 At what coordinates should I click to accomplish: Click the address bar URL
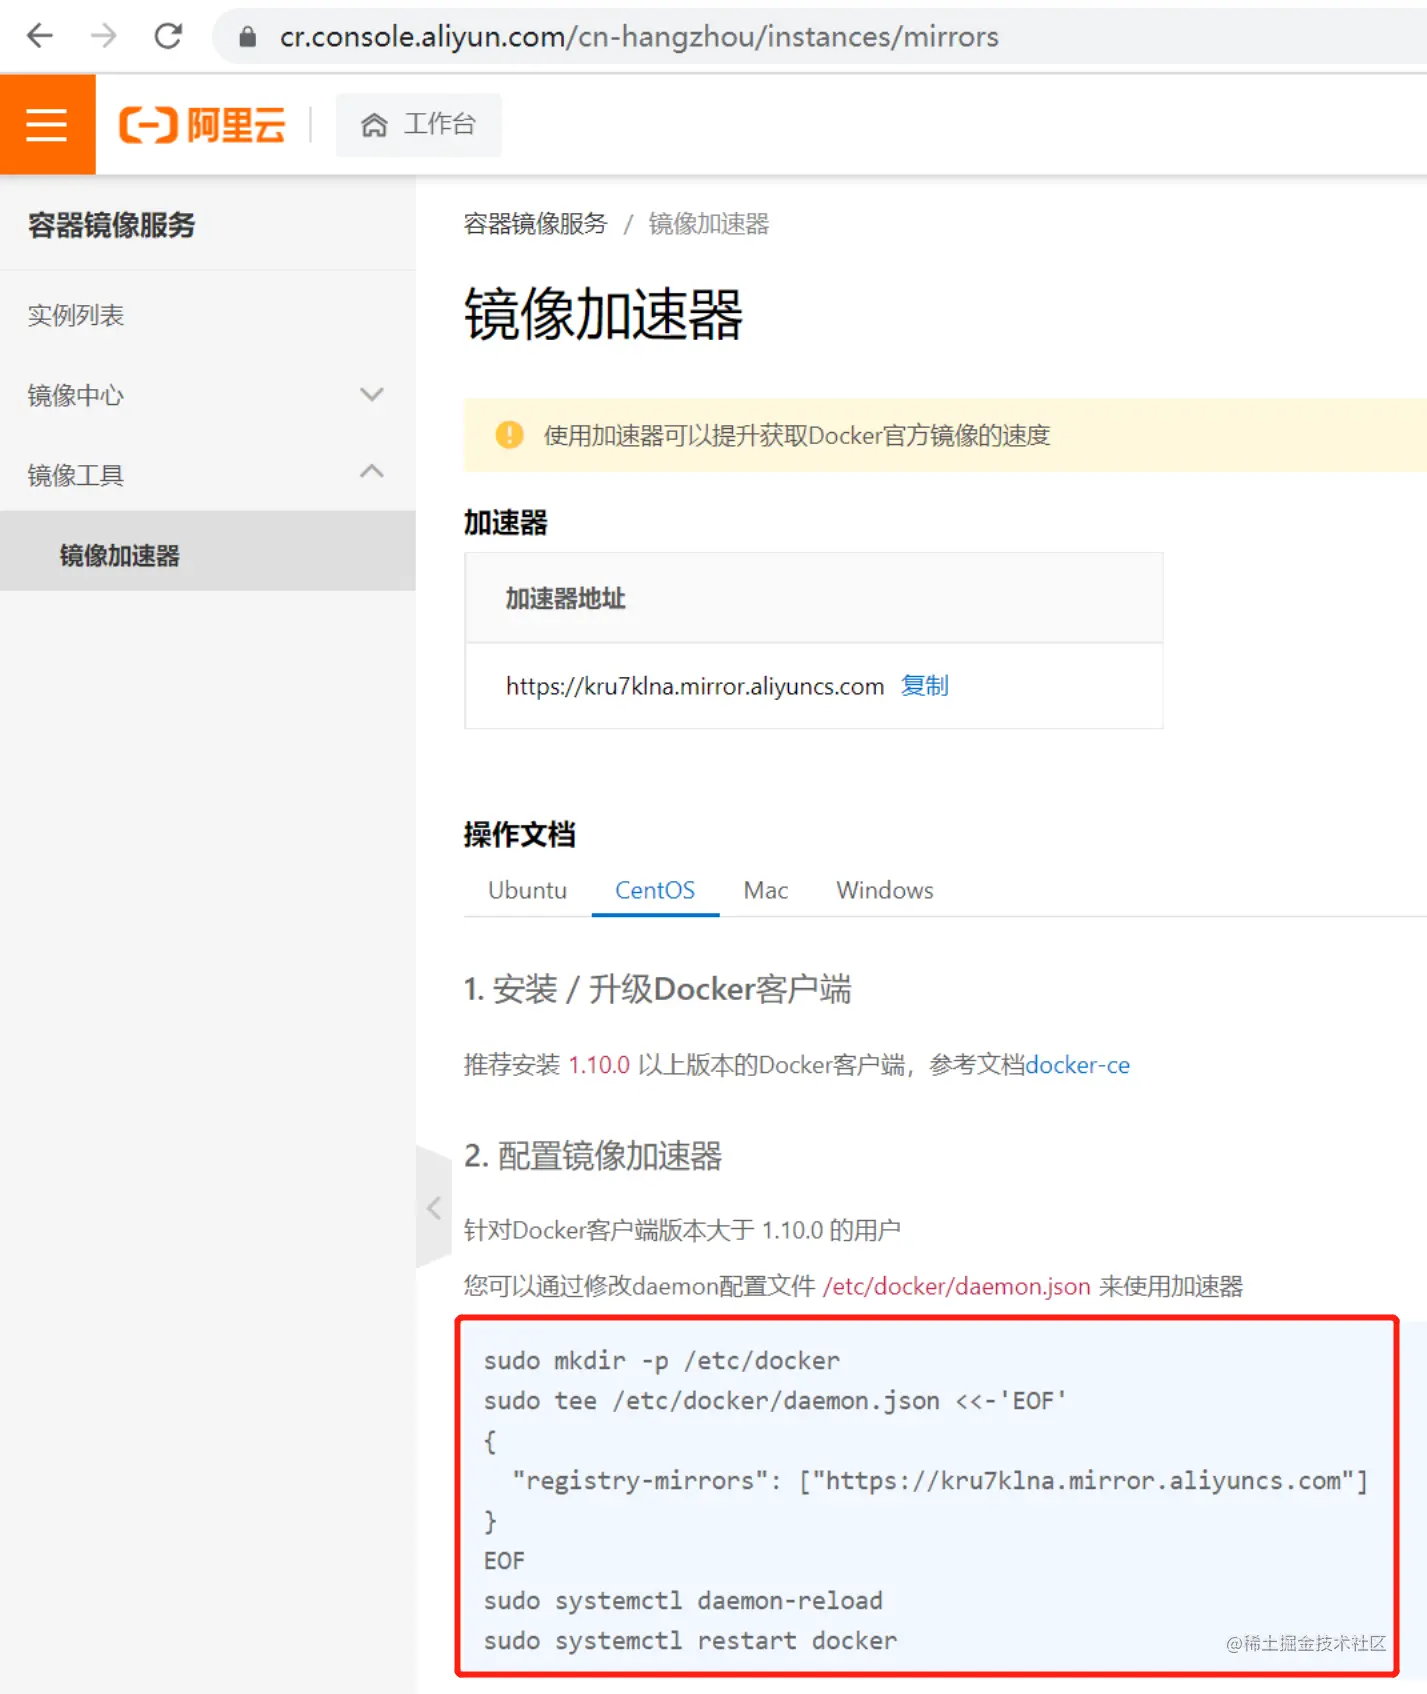(x=638, y=37)
